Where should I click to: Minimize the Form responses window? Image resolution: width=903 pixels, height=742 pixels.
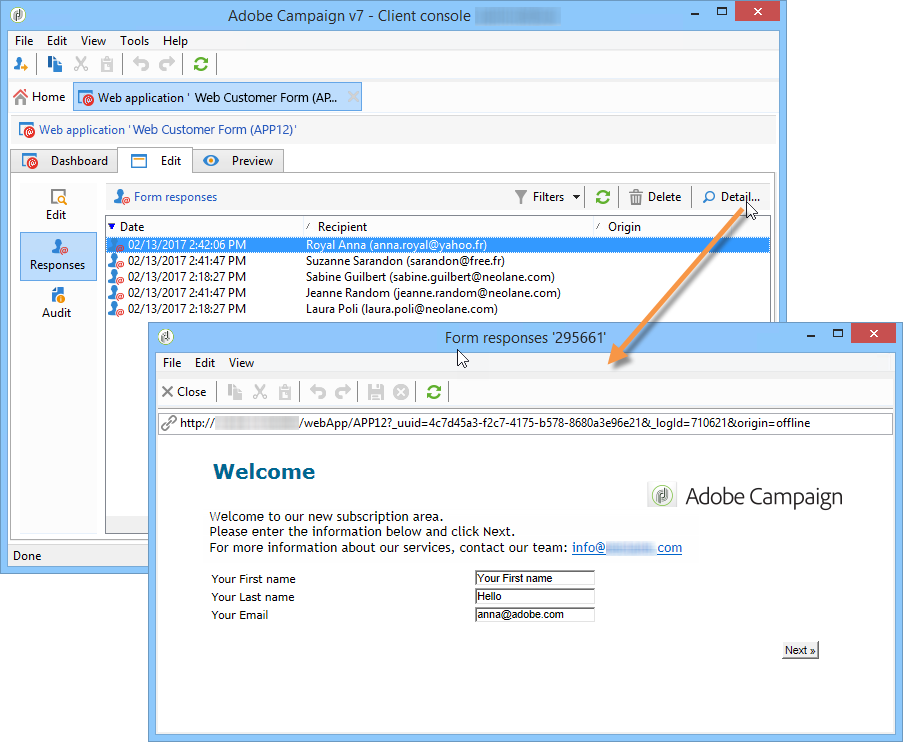tap(811, 334)
